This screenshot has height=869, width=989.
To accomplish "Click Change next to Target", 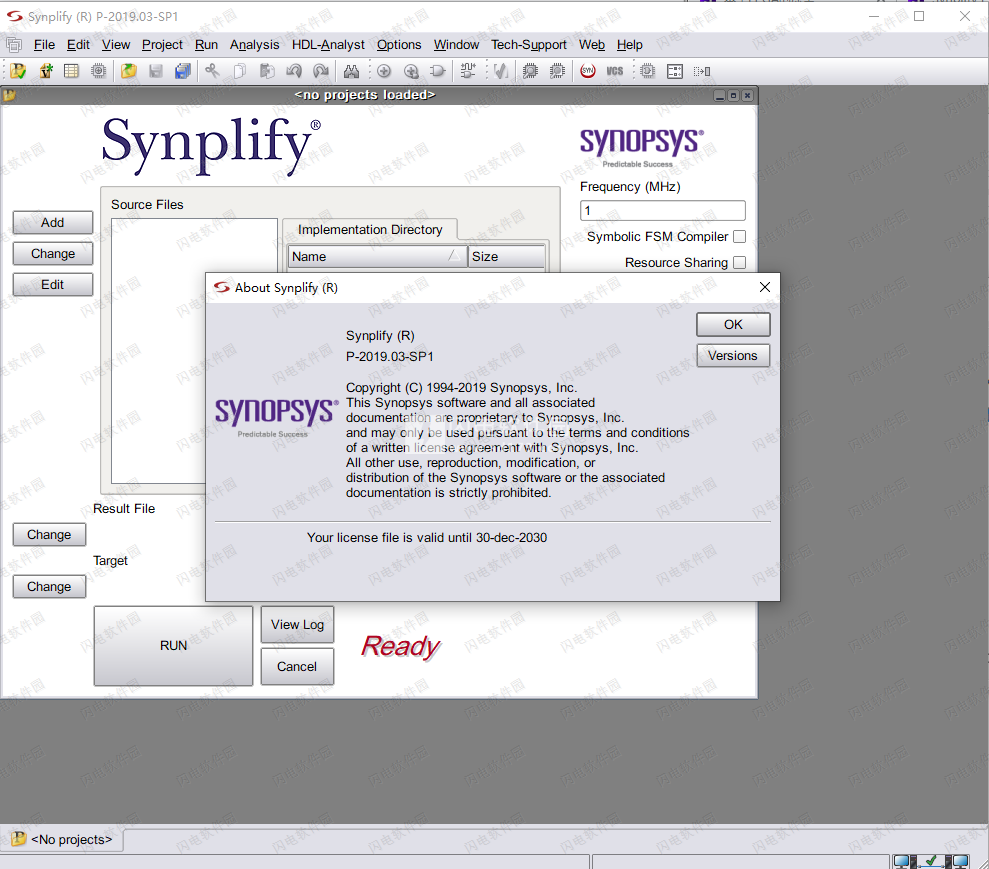I will click(x=49, y=586).
